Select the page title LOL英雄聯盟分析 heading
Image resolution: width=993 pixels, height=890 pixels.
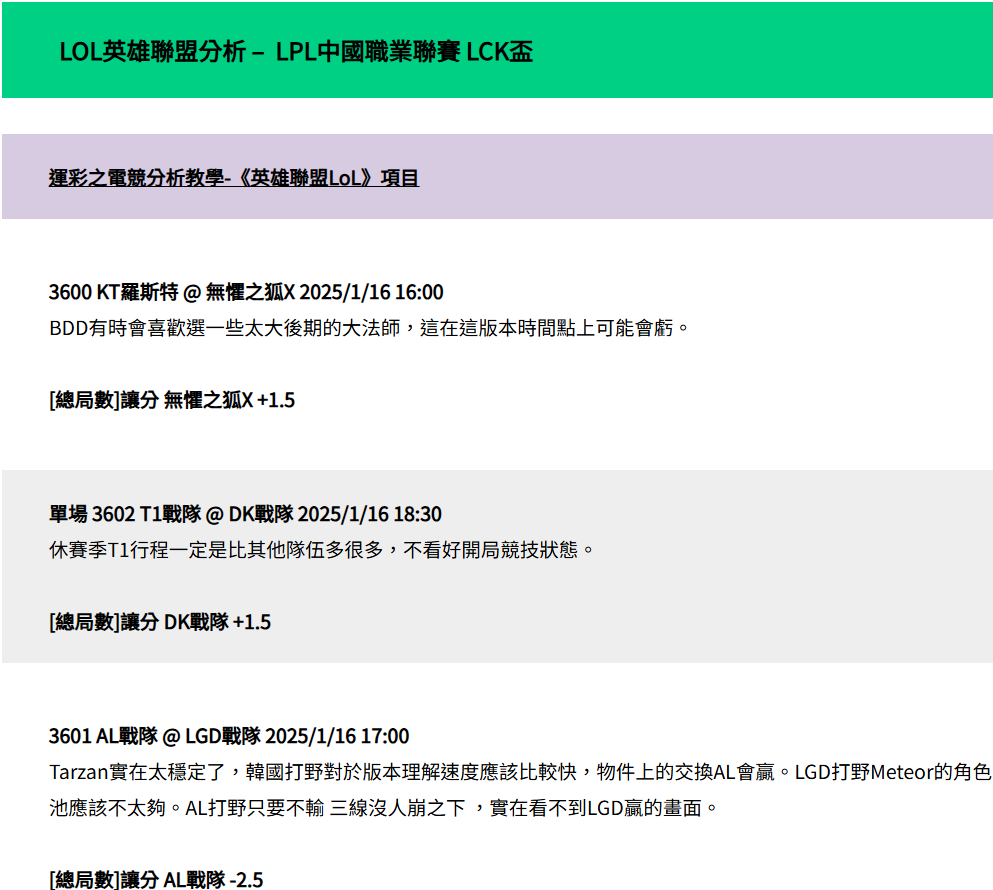296,52
